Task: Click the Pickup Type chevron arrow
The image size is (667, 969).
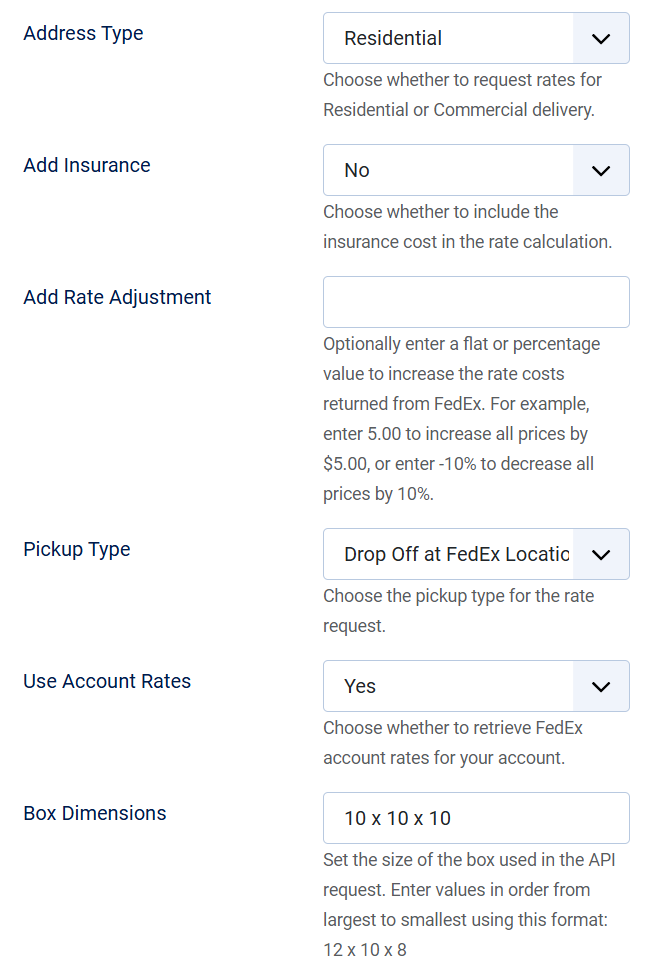Action: [601, 554]
